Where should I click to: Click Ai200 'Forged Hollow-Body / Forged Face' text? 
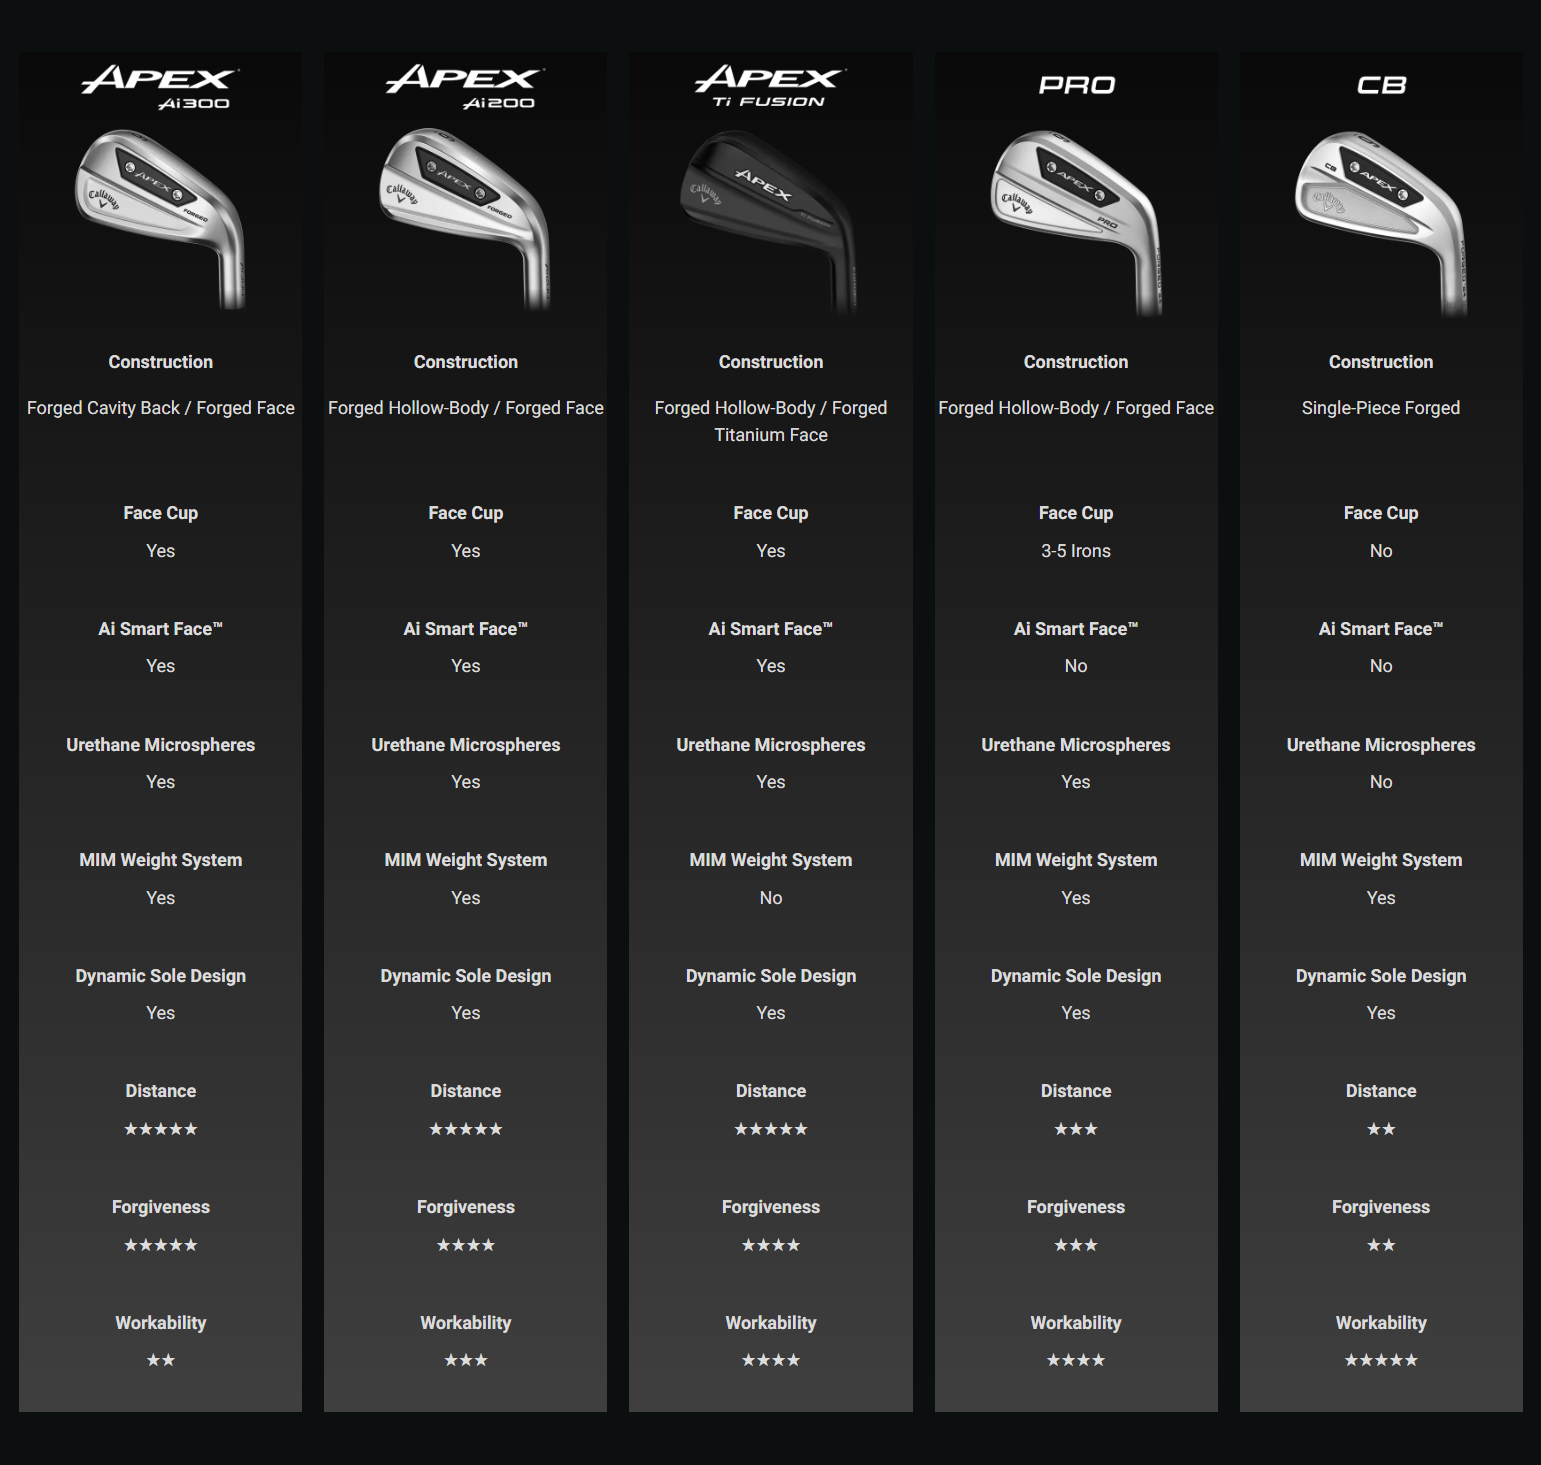(x=466, y=408)
